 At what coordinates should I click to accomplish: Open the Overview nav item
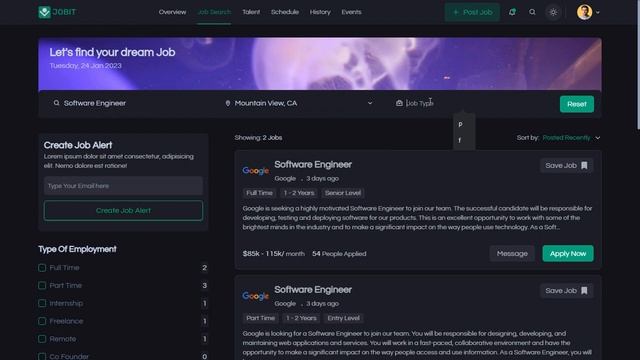pos(172,12)
